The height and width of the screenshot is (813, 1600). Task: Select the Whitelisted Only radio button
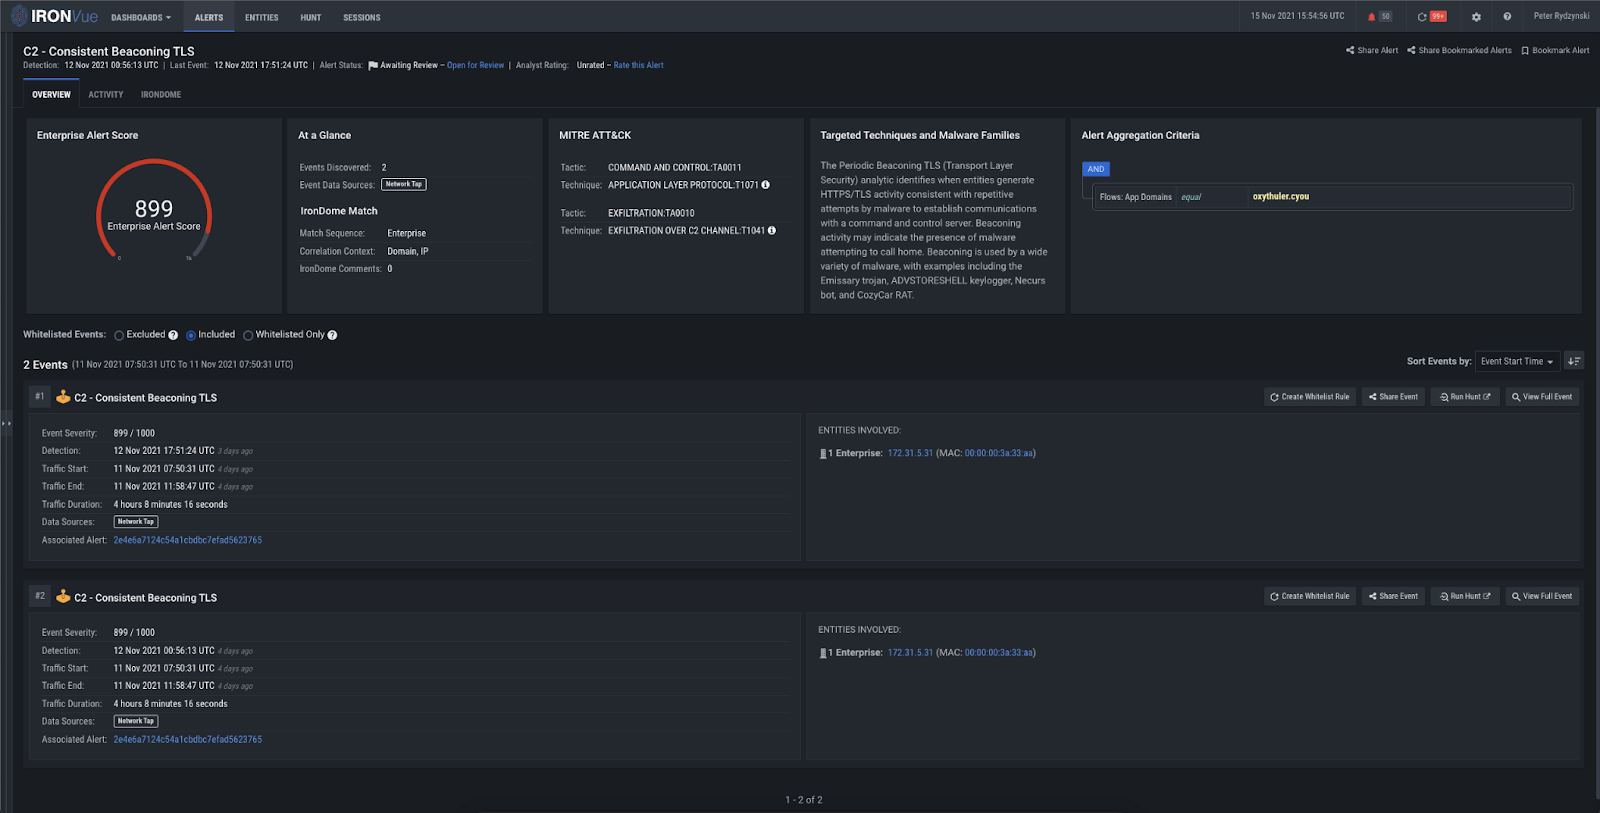point(248,335)
